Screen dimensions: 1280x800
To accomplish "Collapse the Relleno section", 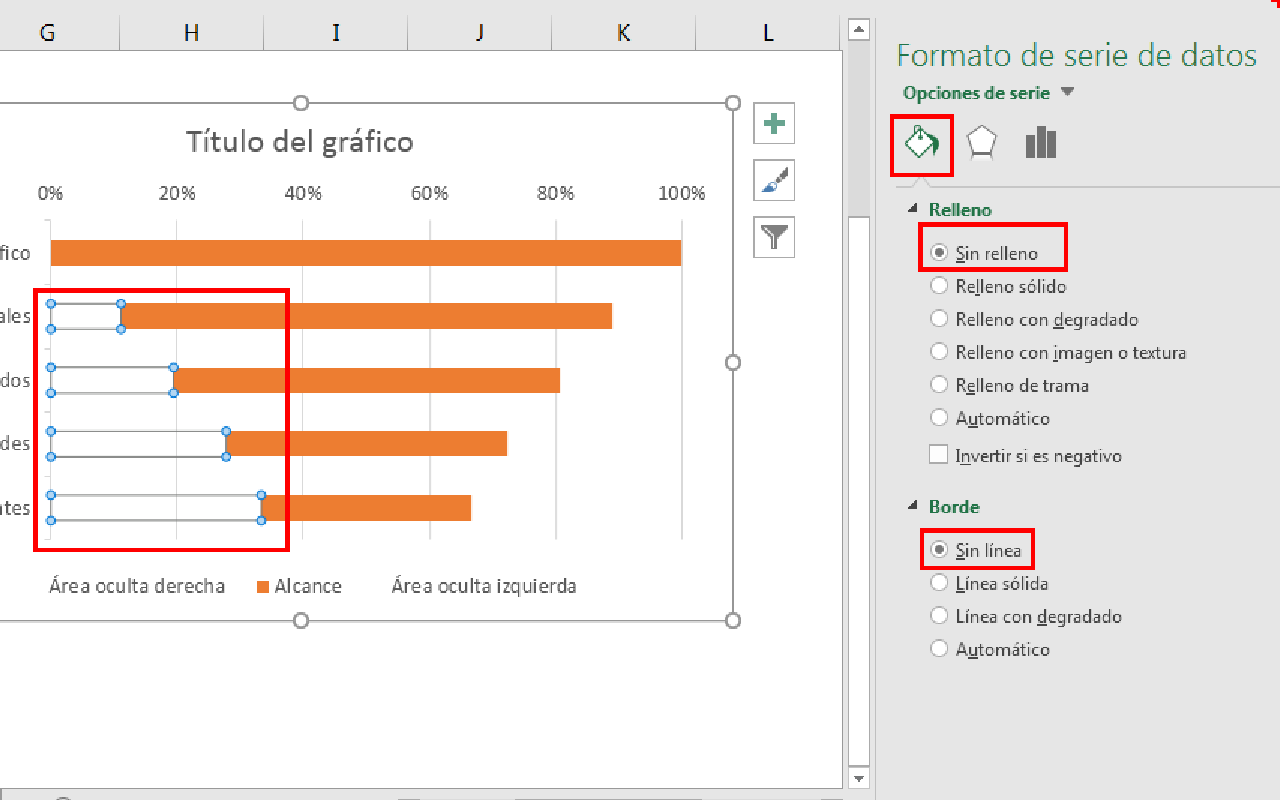I will 912,209.
